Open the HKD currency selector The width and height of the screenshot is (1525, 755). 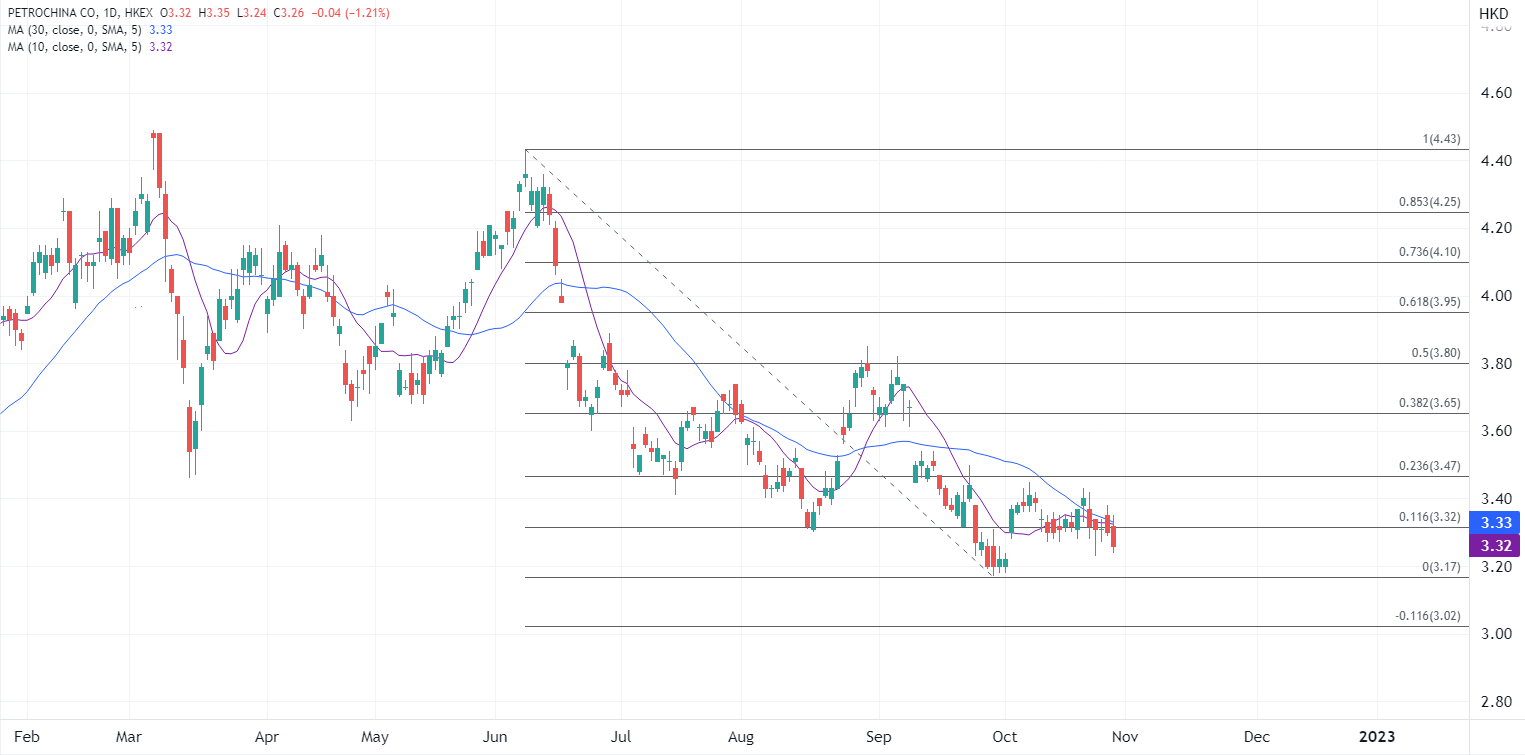(1493, 13)
